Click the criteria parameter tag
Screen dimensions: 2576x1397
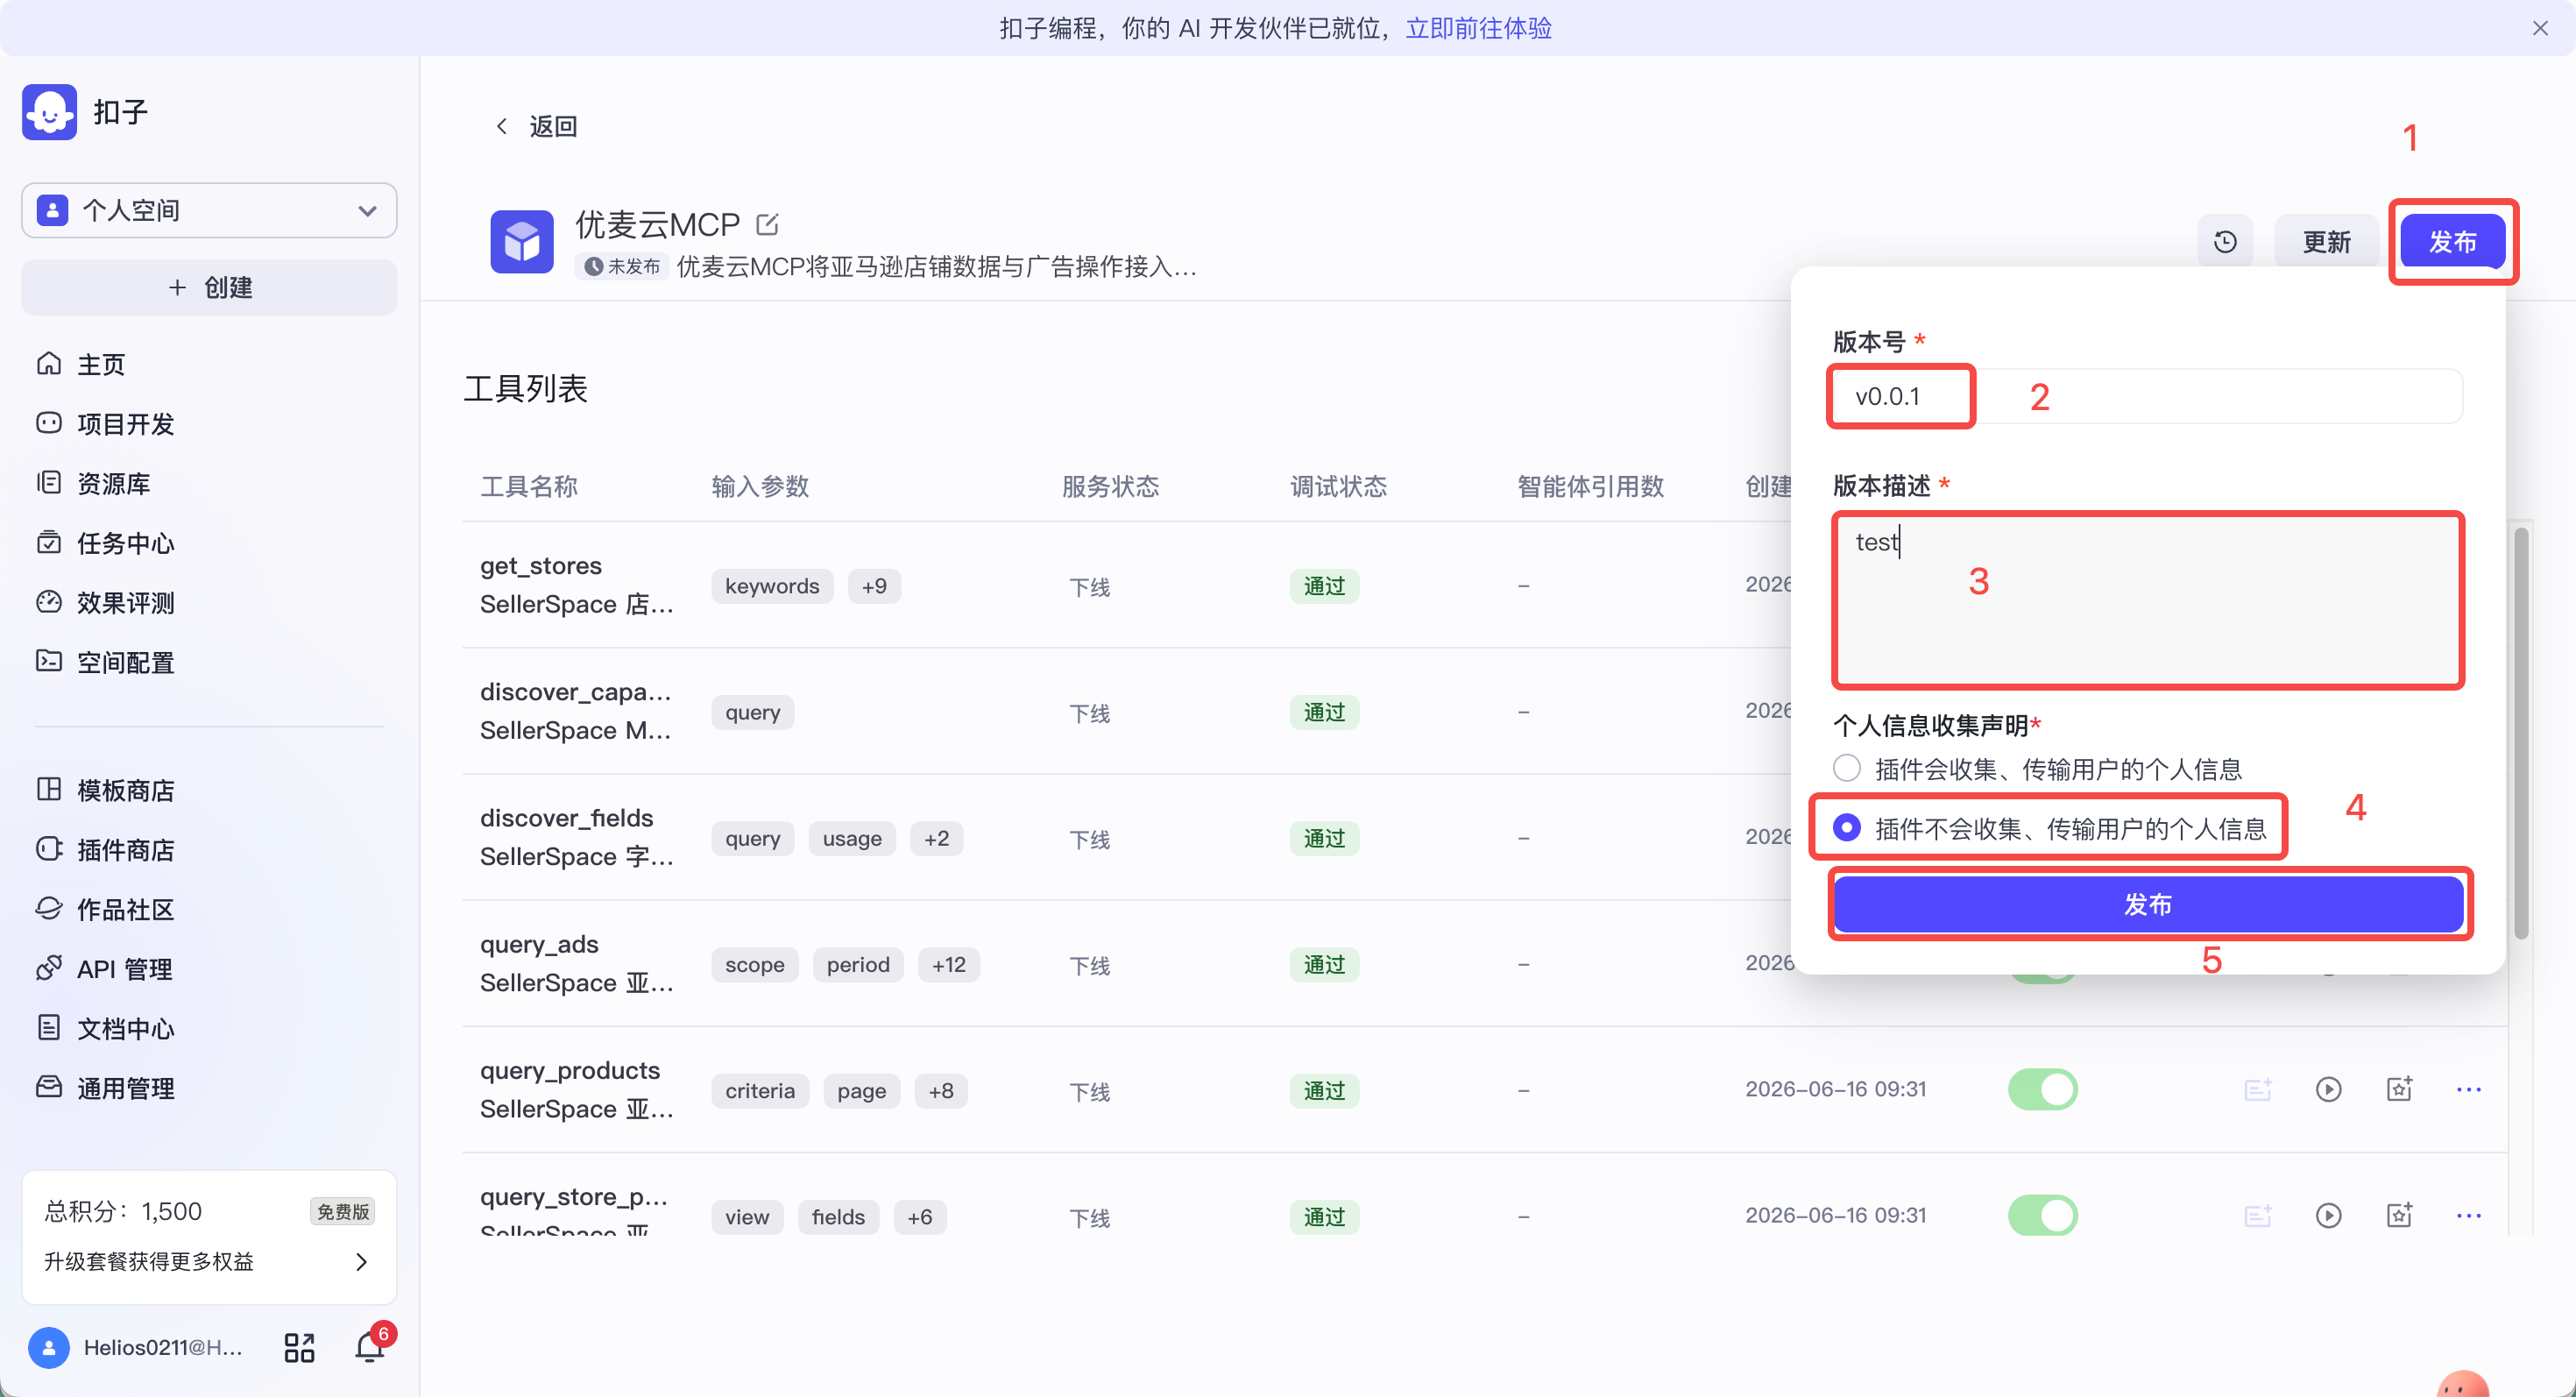click(759, 1091)
